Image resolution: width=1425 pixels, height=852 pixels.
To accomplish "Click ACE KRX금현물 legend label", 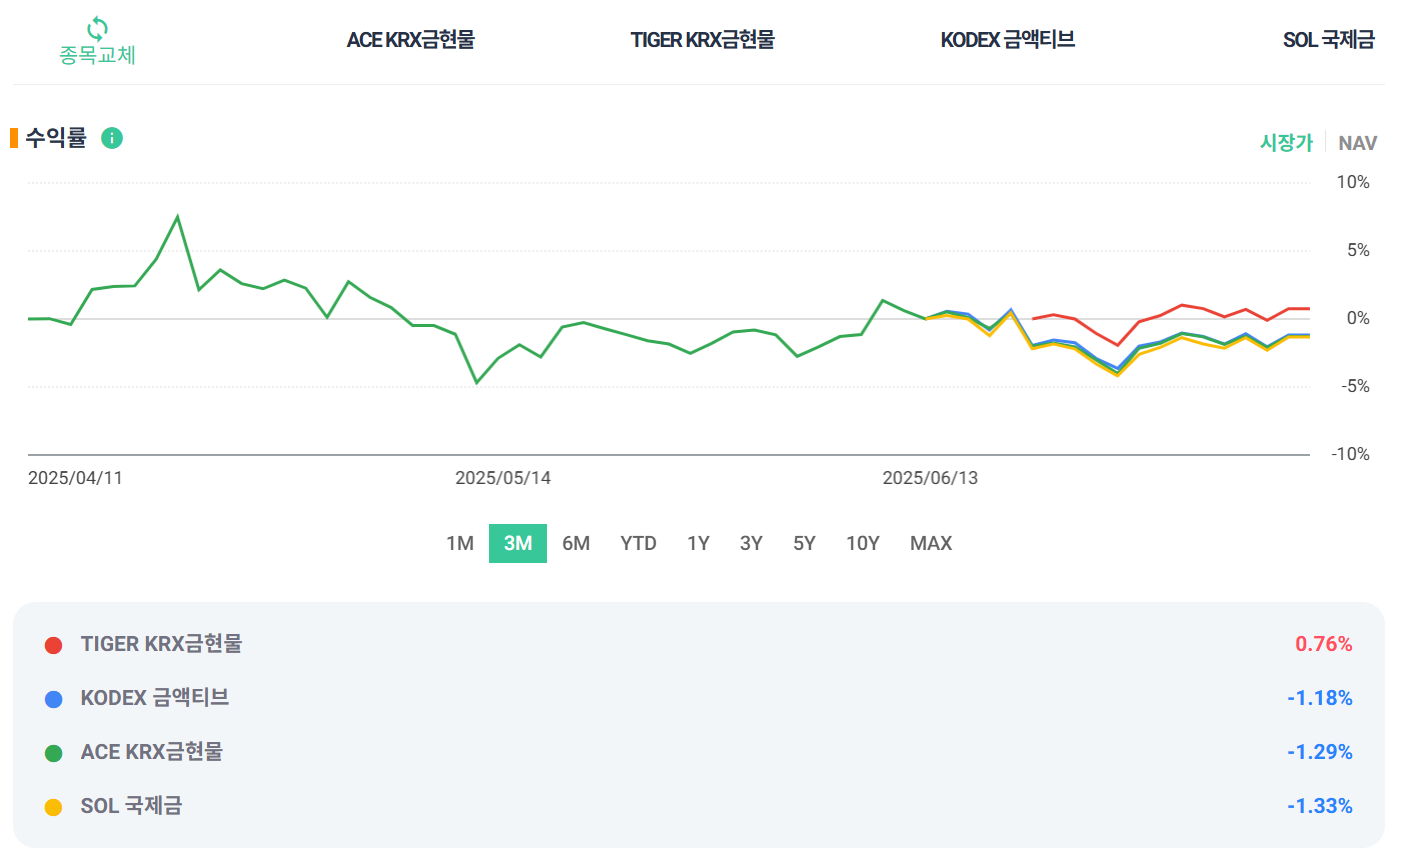I will click(152, 752).
